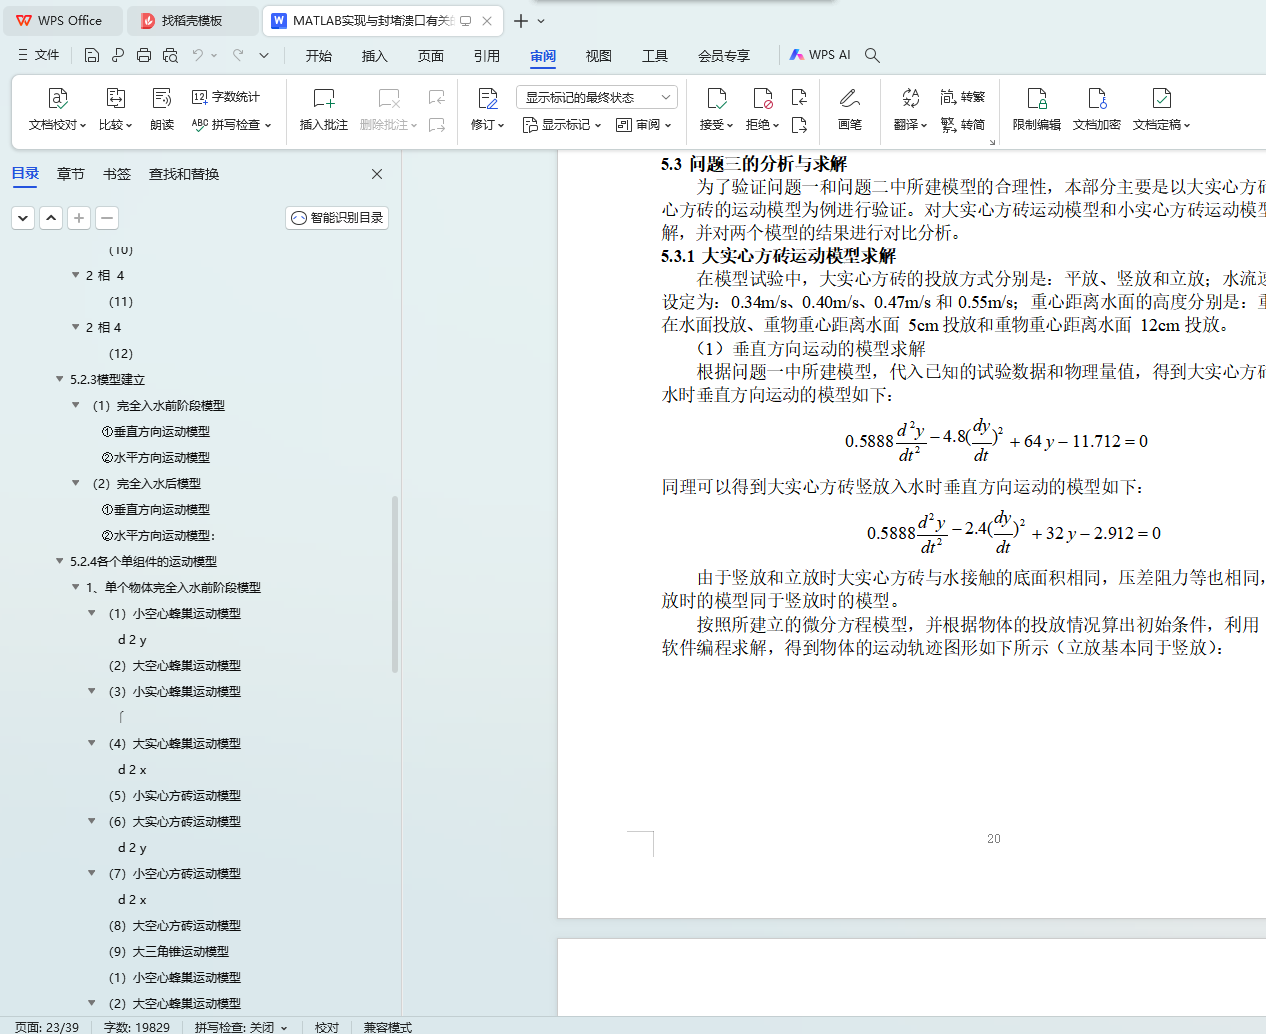Select (8) 大空心方砖运动模型 outline entry
The image size is (1266, 1034).
175,925
